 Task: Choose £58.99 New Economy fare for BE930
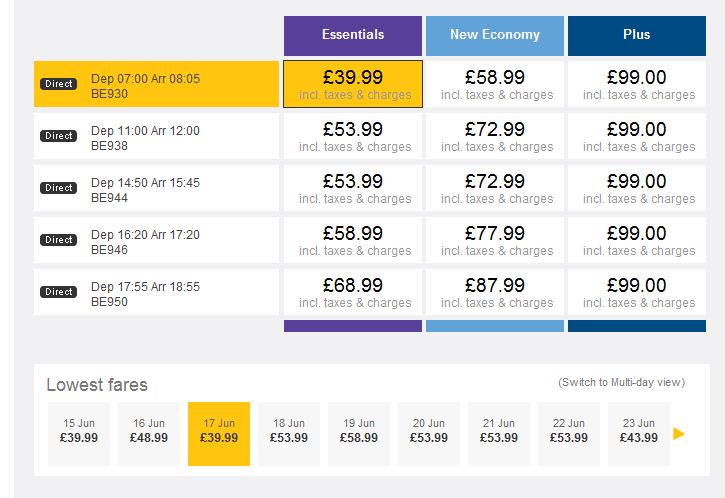[x=495, y=84]
